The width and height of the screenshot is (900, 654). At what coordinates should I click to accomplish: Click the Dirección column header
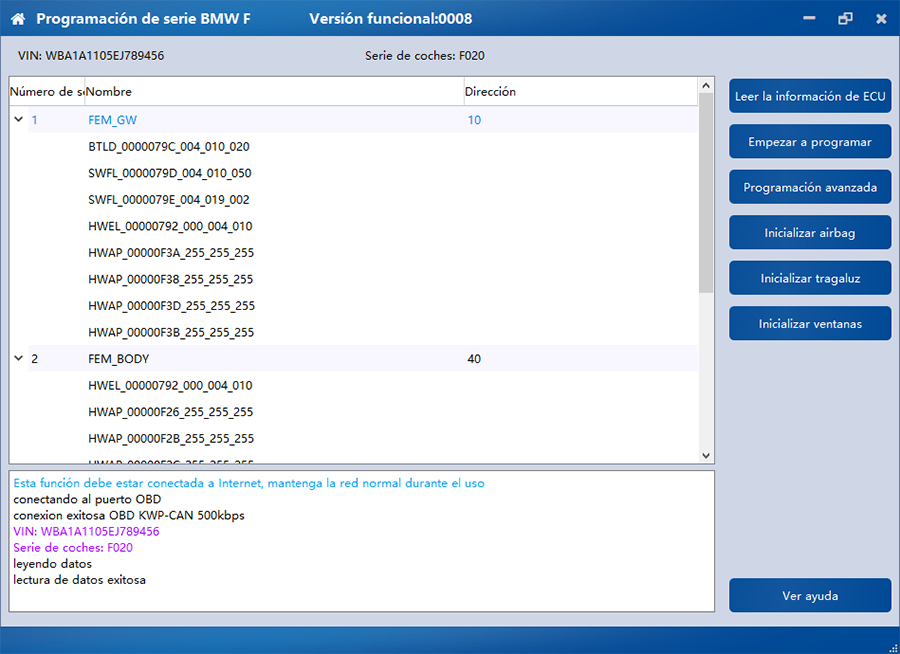(581, 92)
